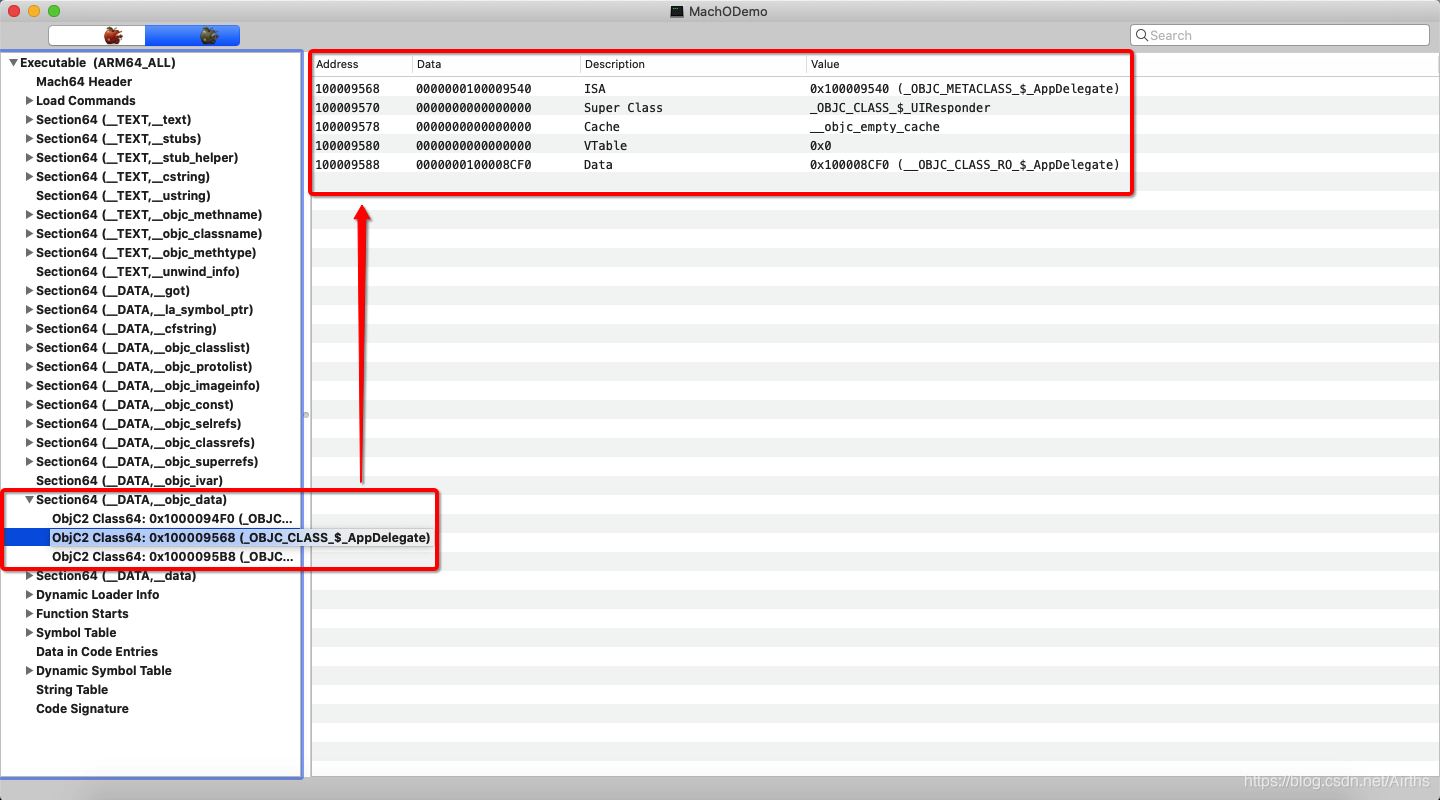Sort by the Data column header
Viewport: 1440px width, 800px height.
(496, 64)
